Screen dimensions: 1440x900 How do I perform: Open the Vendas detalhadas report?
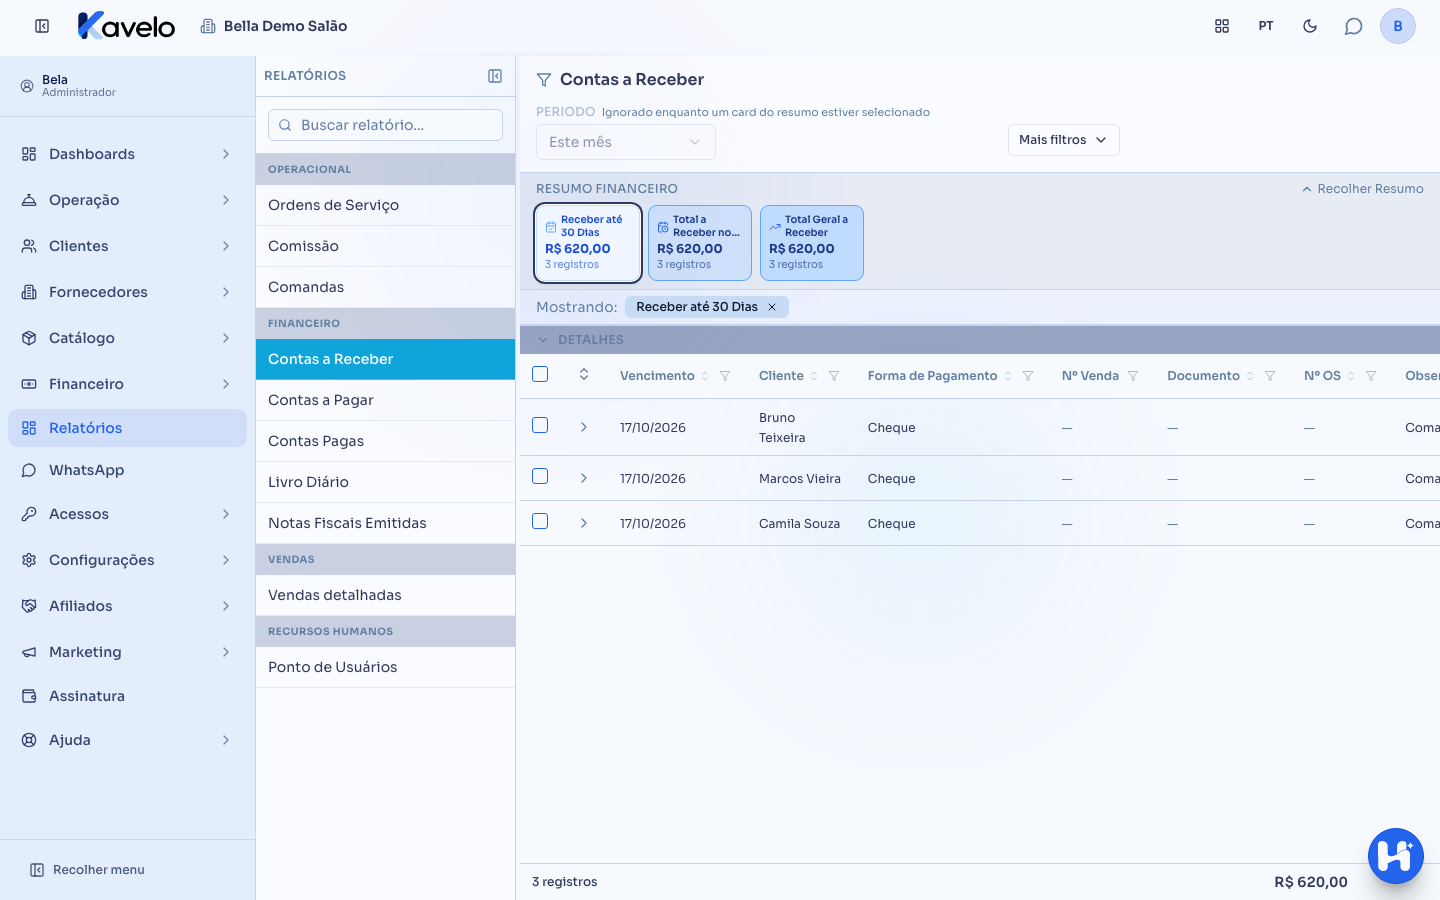point(385,595)
